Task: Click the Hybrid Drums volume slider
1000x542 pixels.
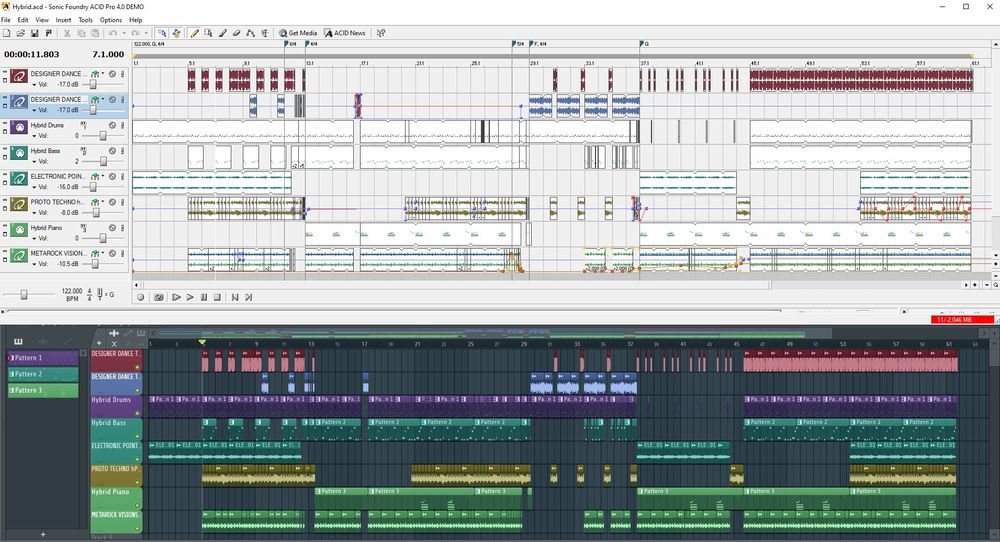Action: (x=103, y=136)
